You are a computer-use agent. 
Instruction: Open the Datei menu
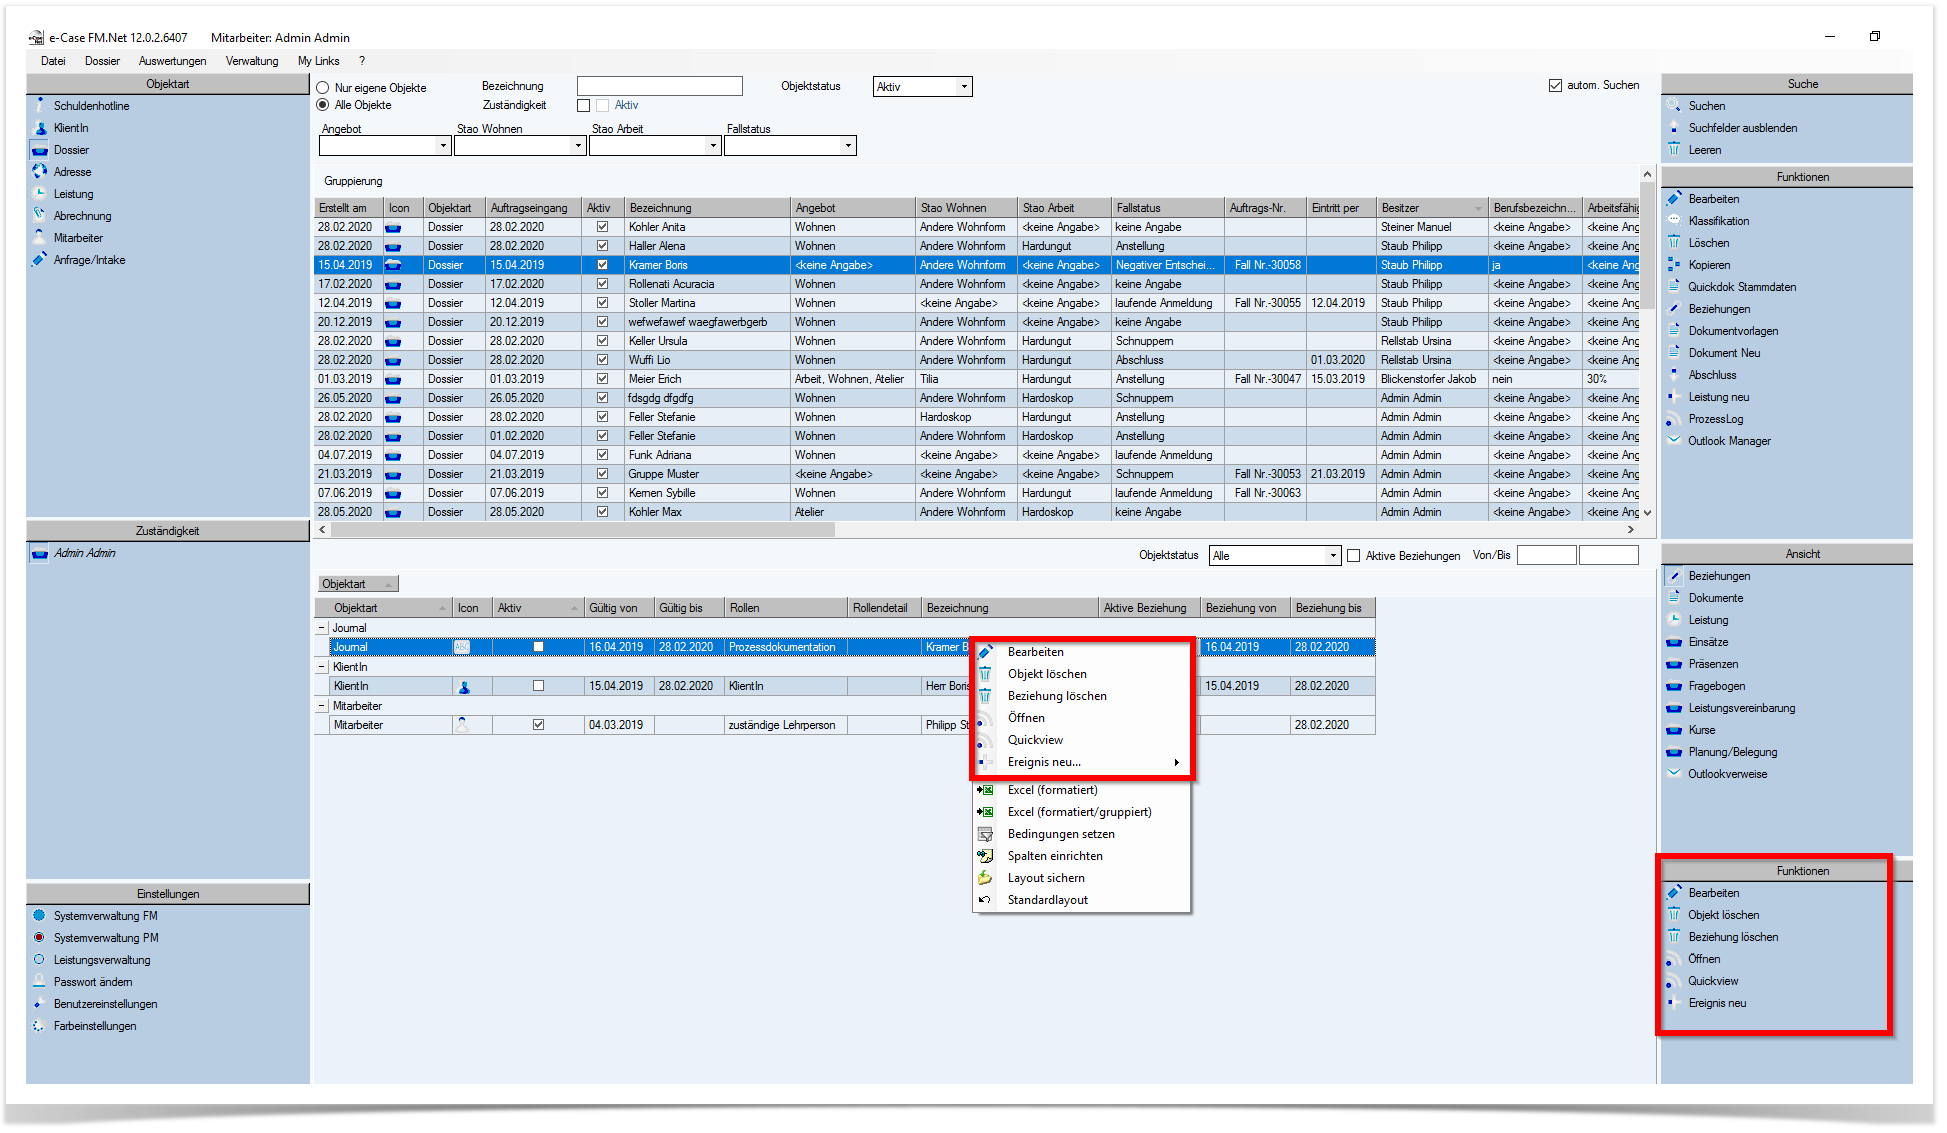(53, 61)
